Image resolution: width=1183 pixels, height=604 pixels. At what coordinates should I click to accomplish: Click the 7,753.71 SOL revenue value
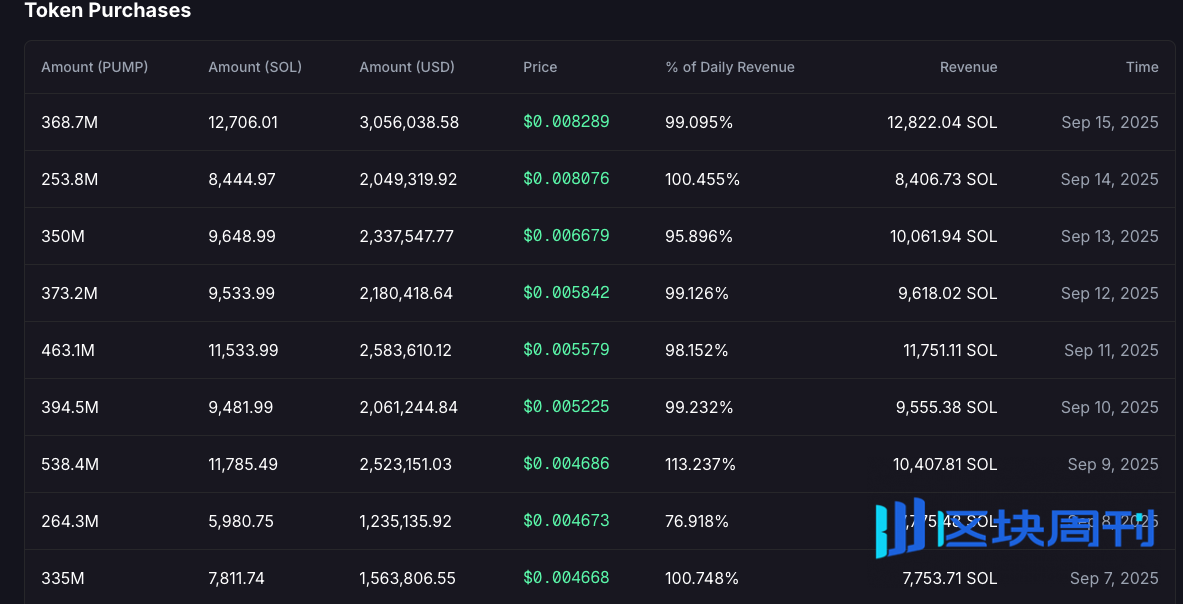coord(950,578)
